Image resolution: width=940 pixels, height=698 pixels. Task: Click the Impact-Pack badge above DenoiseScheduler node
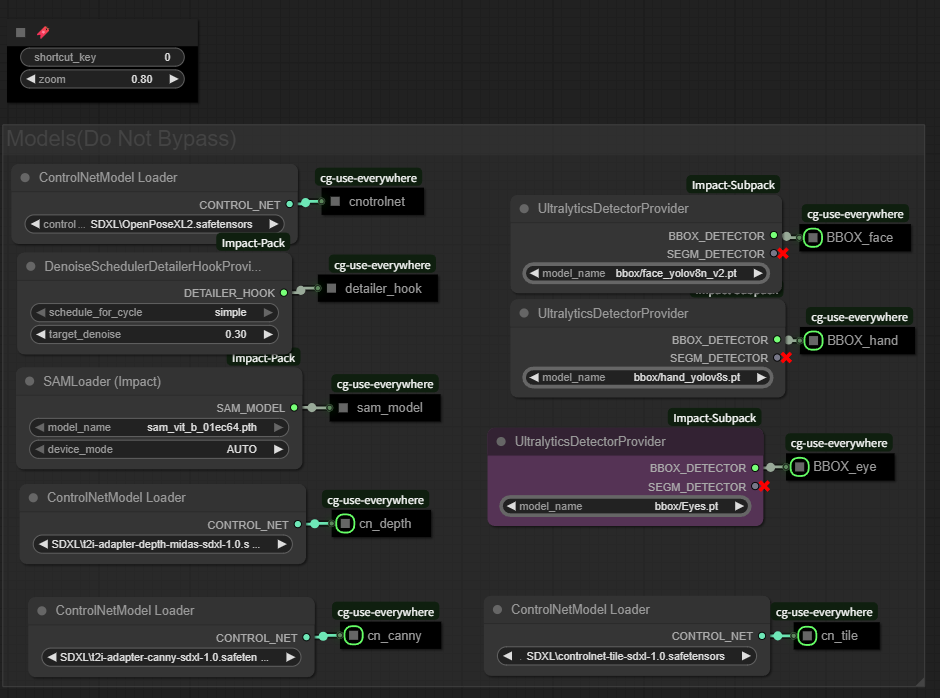click(253, 243)
